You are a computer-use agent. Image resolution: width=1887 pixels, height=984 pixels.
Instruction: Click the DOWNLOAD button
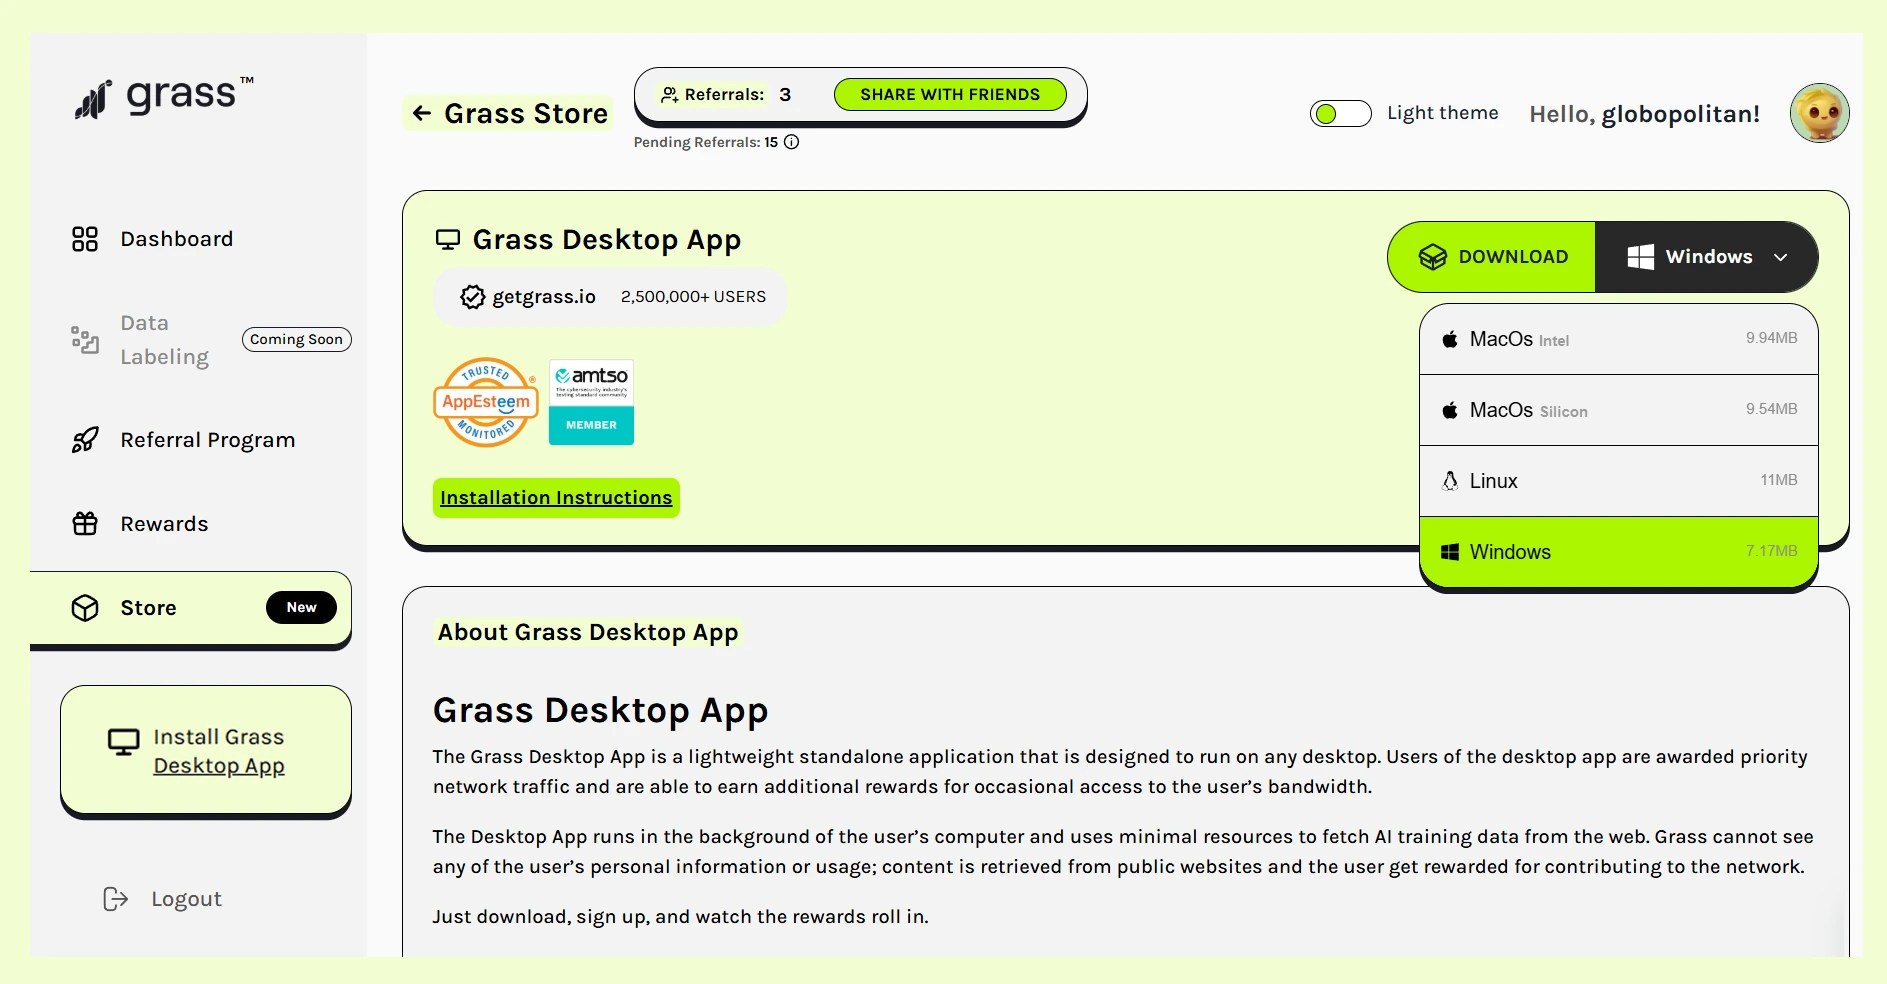coord(1492,257)
